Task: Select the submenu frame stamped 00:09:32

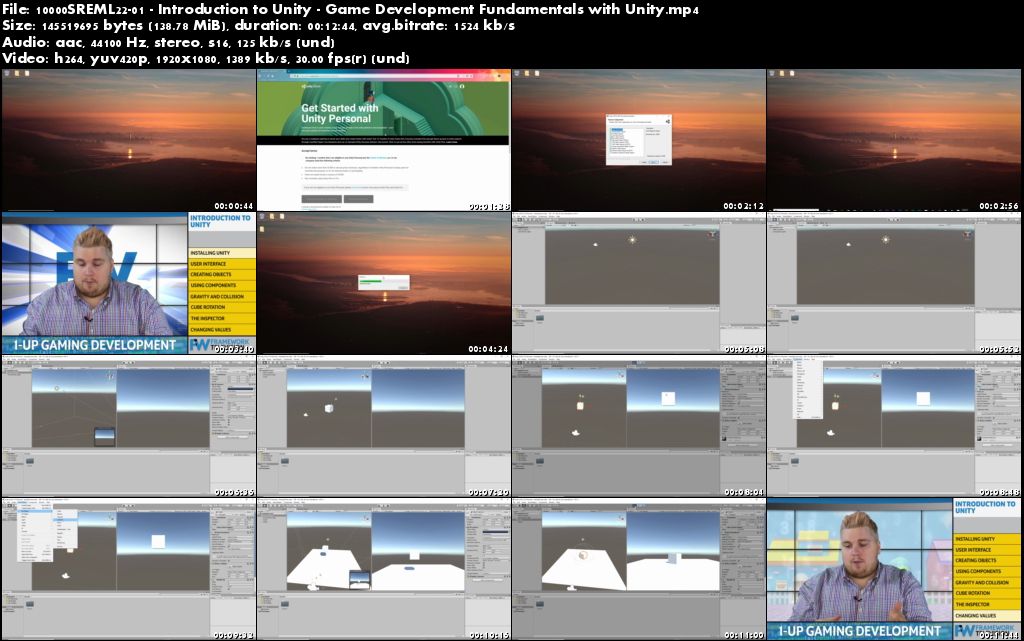Action: click(129, 569)
